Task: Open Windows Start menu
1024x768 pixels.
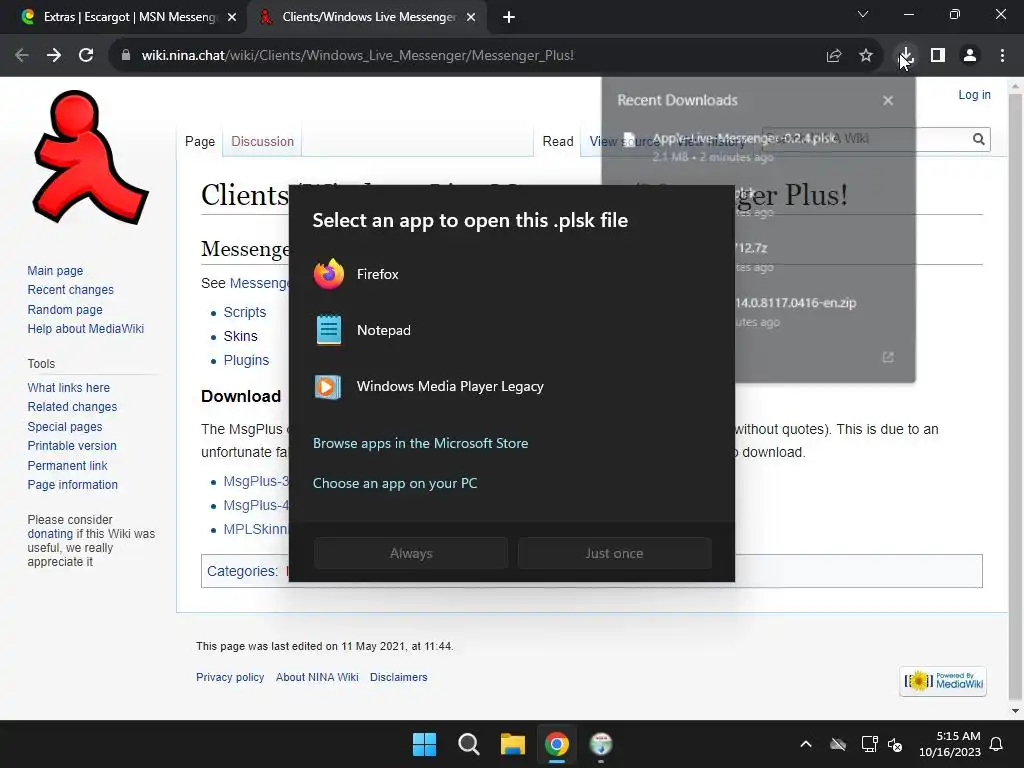Action: tap(424, 744)
